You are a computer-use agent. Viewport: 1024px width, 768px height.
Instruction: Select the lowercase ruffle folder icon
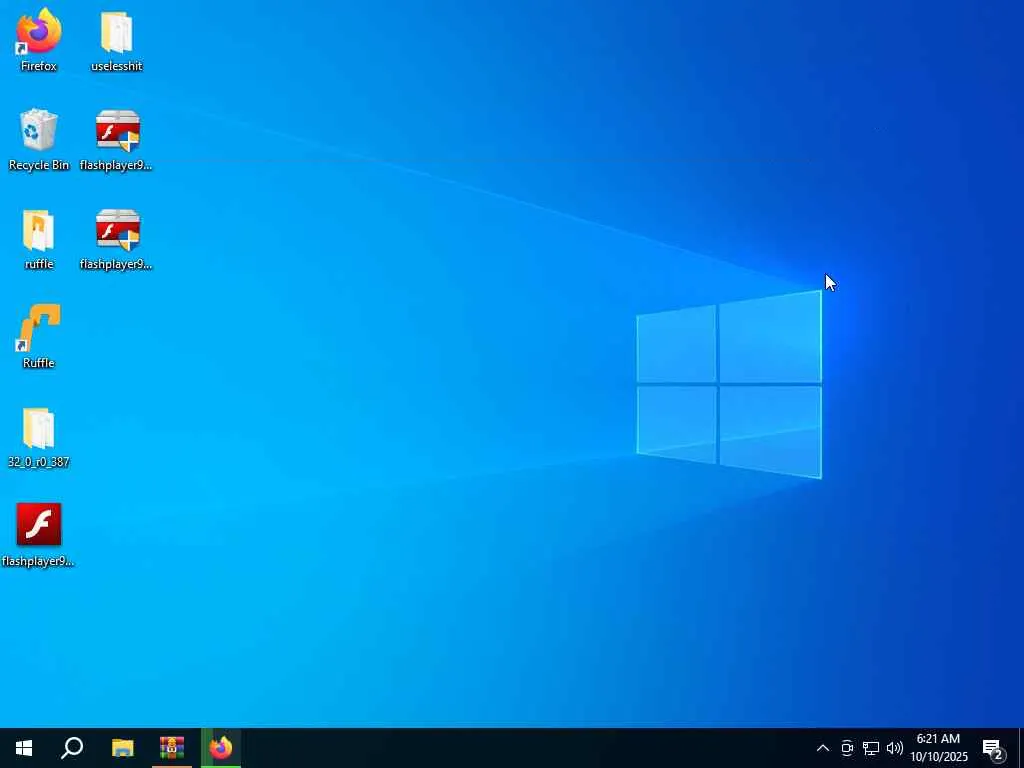39,238
